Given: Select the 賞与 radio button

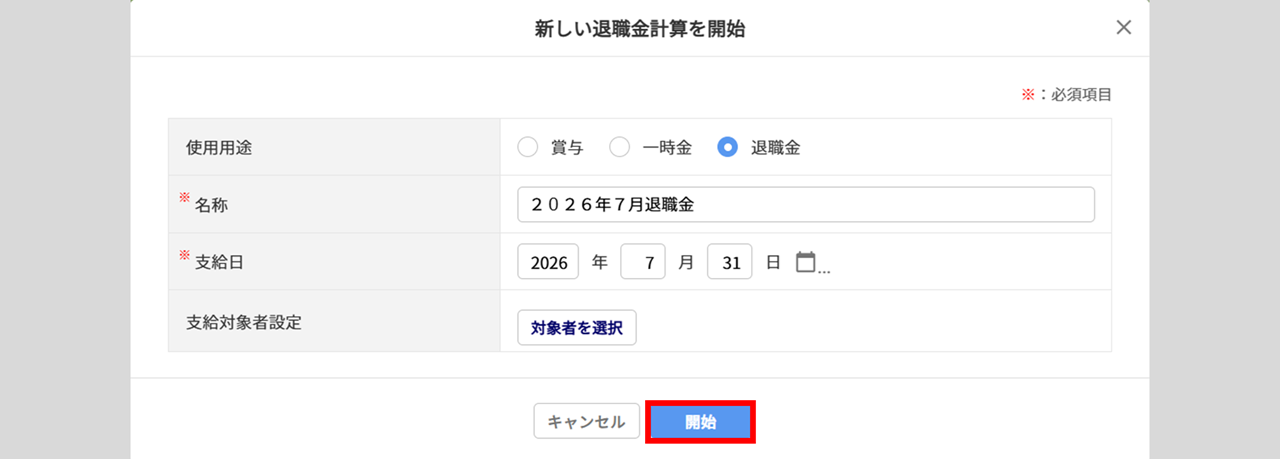Looking at the screenshot, I should [528, 147].
